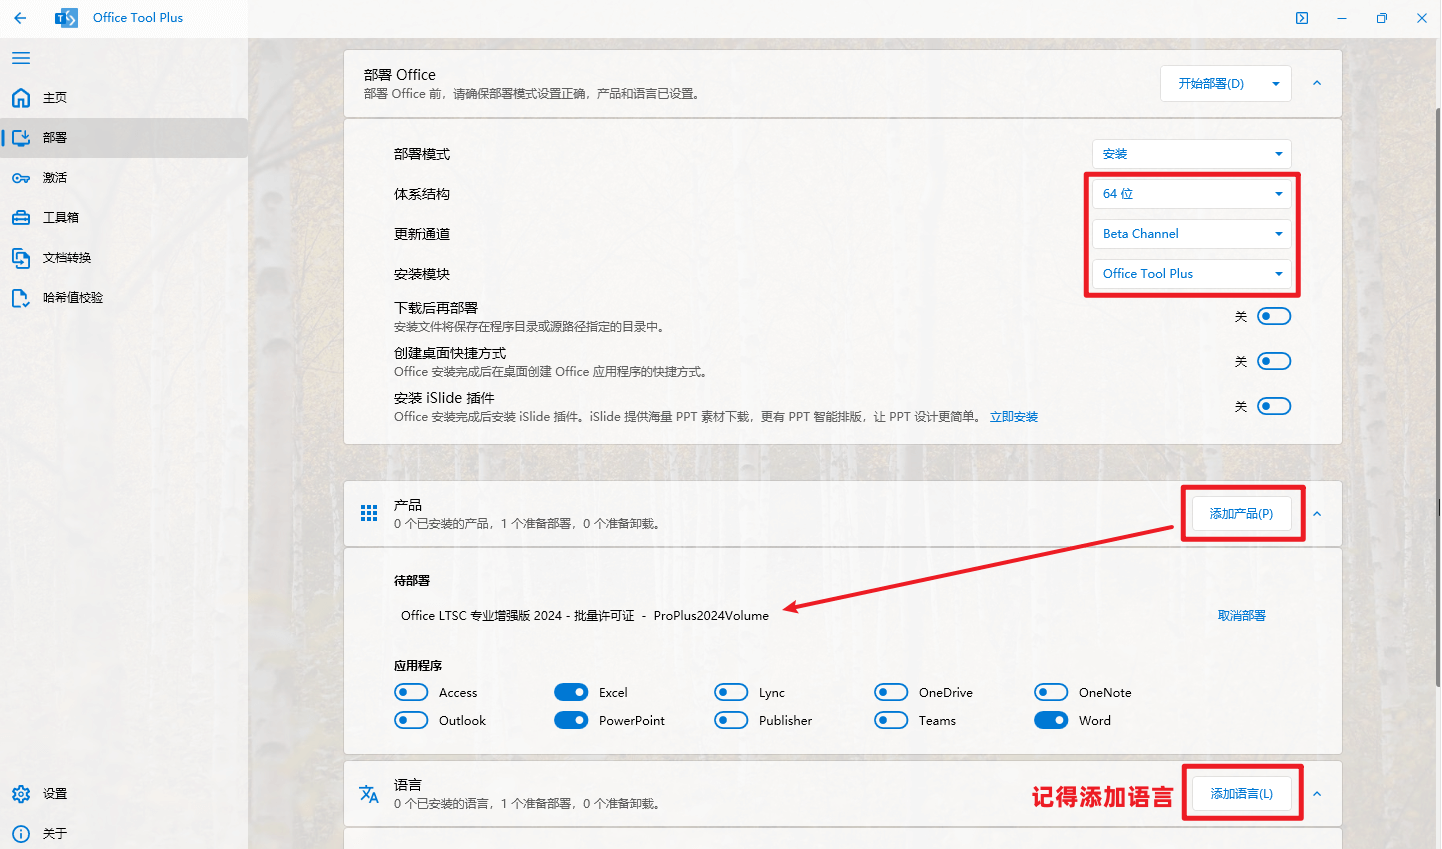Screen dimensions: 1442x849
Task: Open the 哈希值校验 hash verification icon
Action: (20, 297)
